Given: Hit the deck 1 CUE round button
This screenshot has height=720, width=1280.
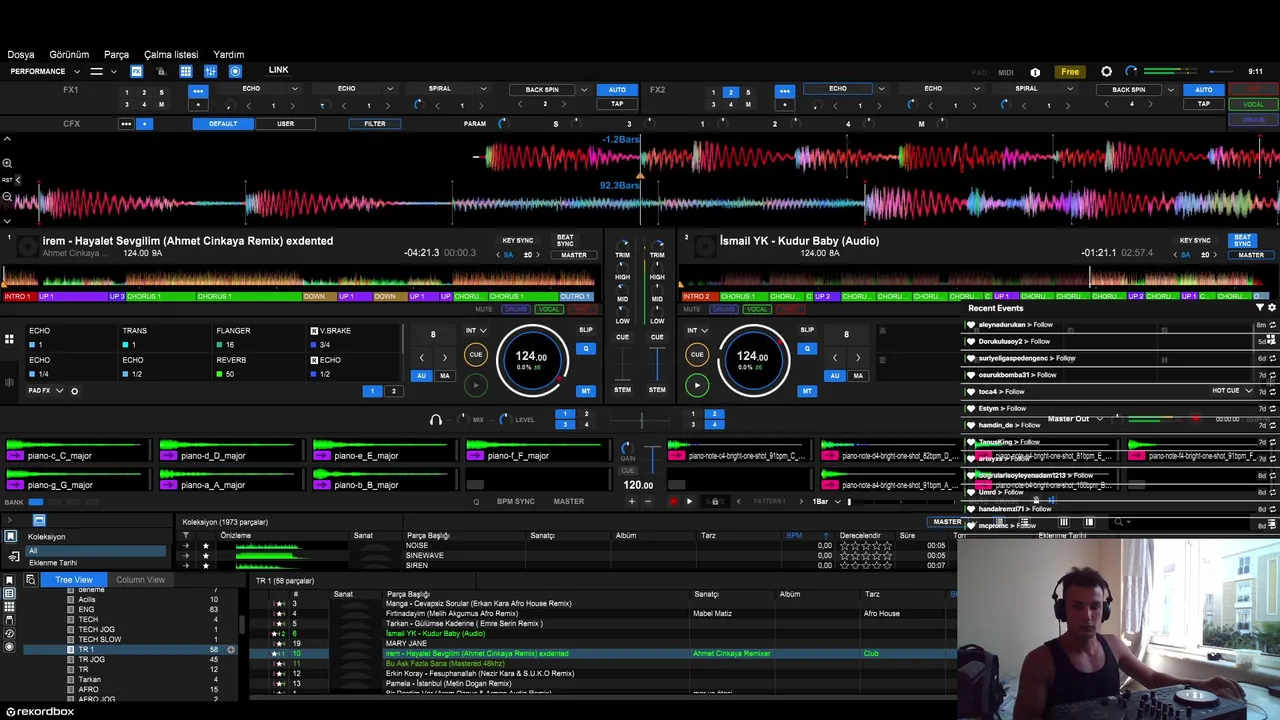Looking at the screenshot, I should point(476,354).
